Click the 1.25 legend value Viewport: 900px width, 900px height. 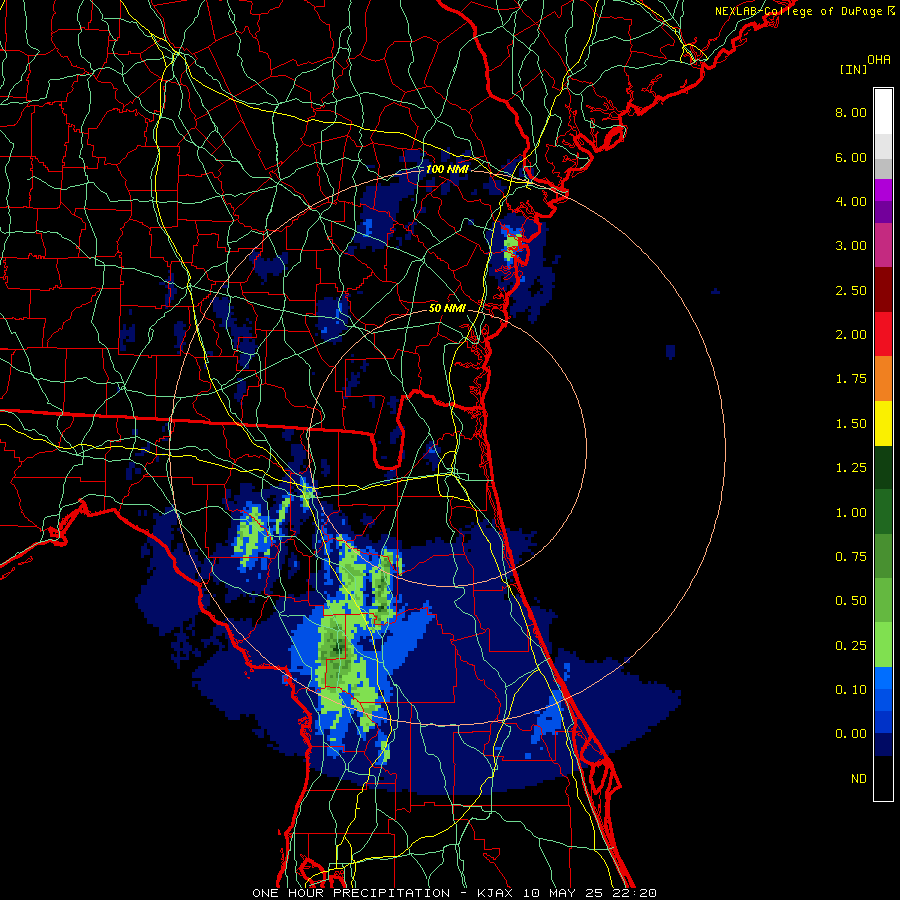click(851, 468)
